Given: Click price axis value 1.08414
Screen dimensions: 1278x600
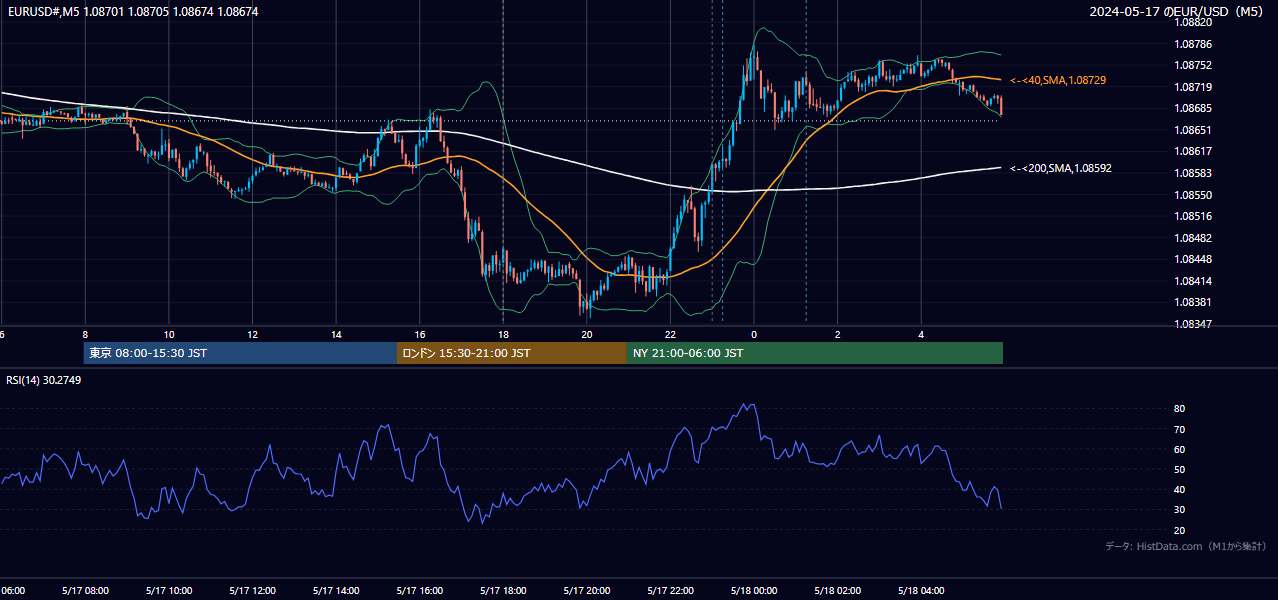Looking at the screenshot, I should coord(1193,282).
